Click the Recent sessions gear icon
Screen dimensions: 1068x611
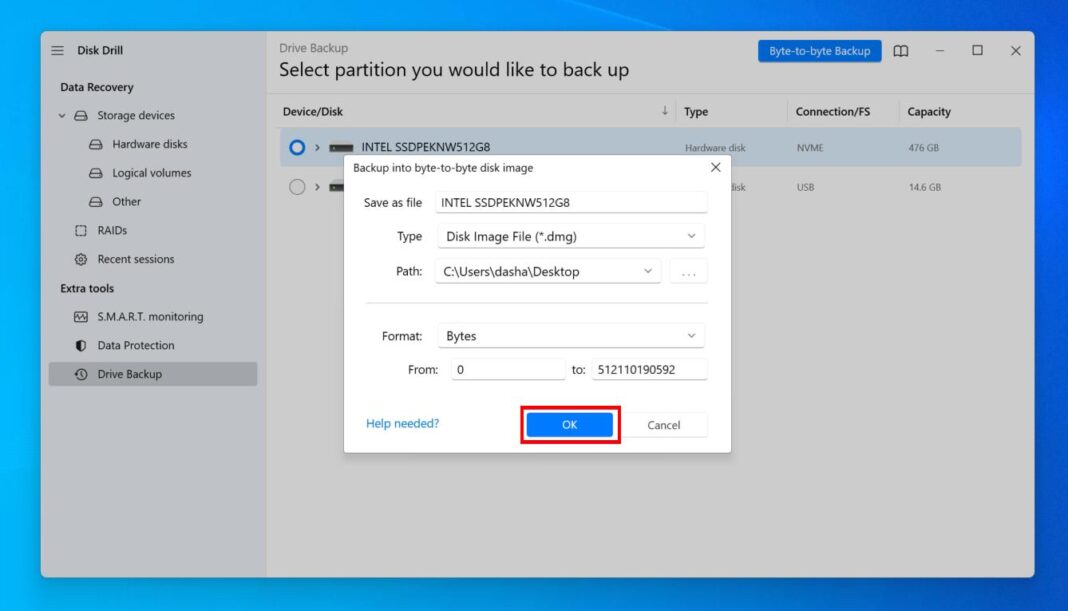(x=81, y=259)
